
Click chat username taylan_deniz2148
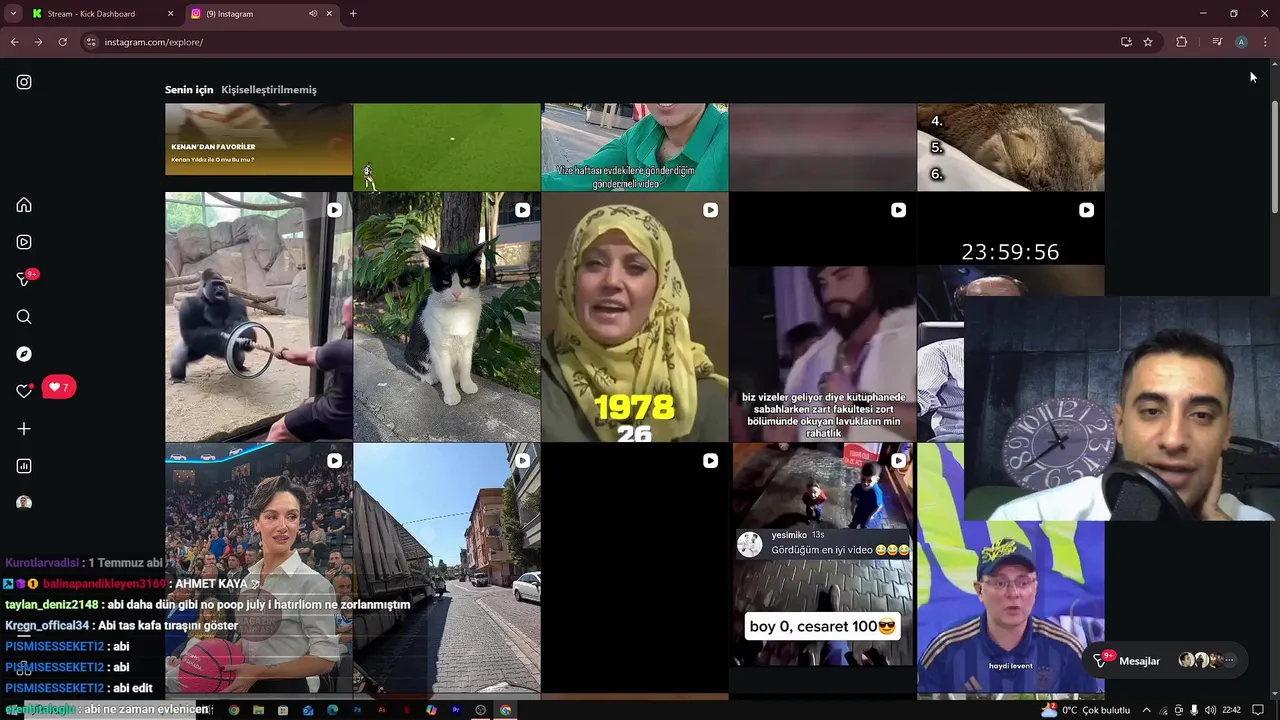click(x=52, y=605)
